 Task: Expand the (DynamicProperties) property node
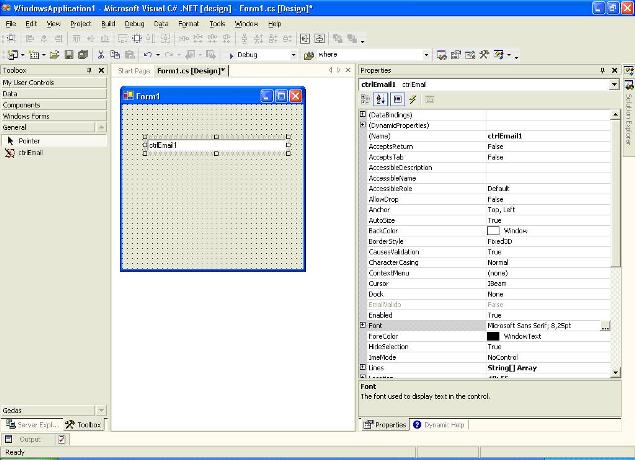[x=363, y=125]
